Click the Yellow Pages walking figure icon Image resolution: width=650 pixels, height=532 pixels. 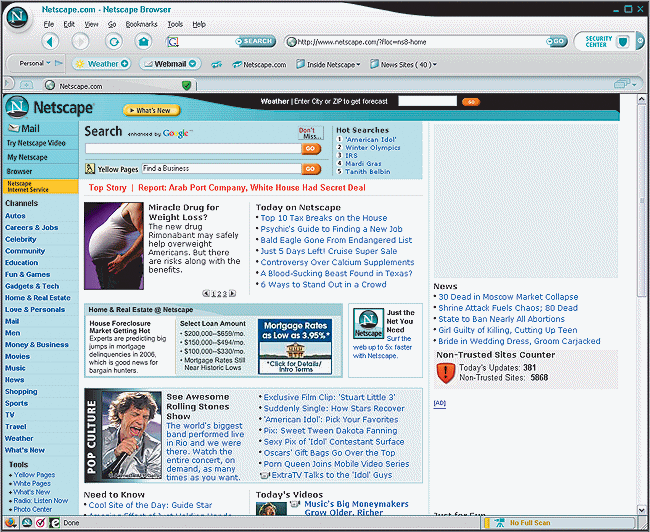click(x=90, y=168)
